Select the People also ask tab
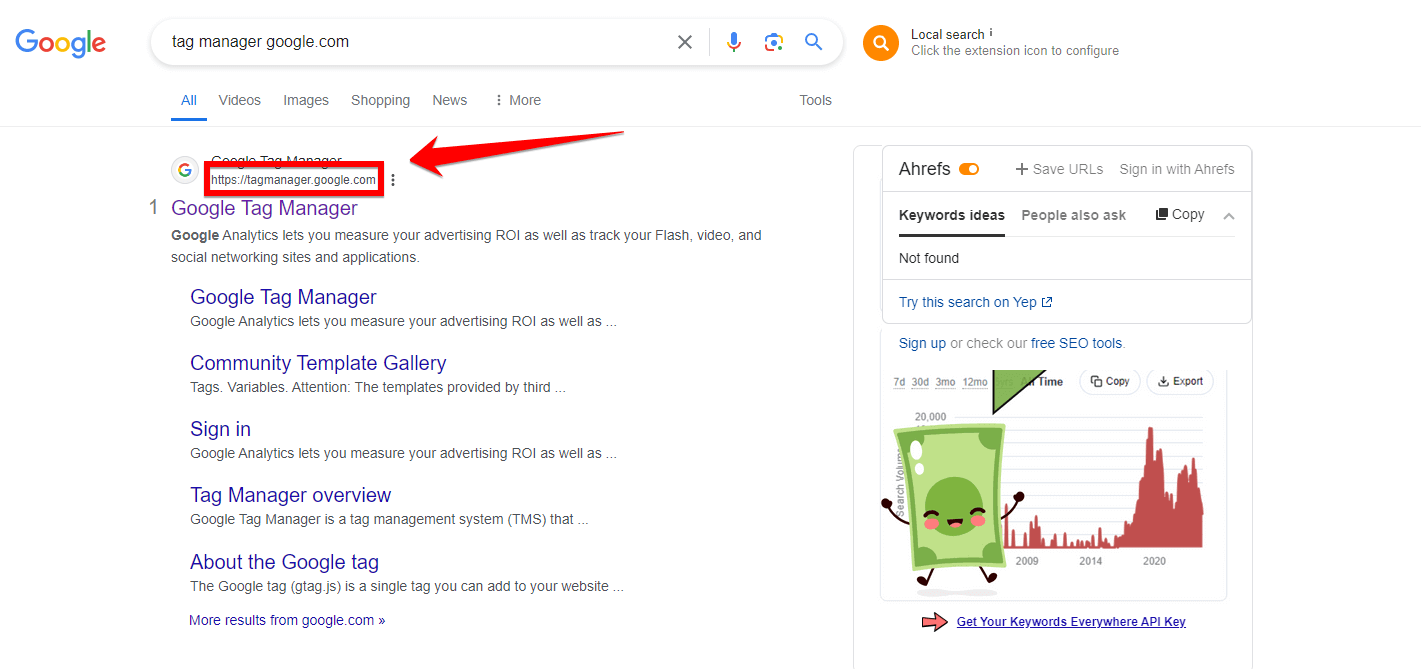This screenshot has width=1421, height=669. (1073, 215)
